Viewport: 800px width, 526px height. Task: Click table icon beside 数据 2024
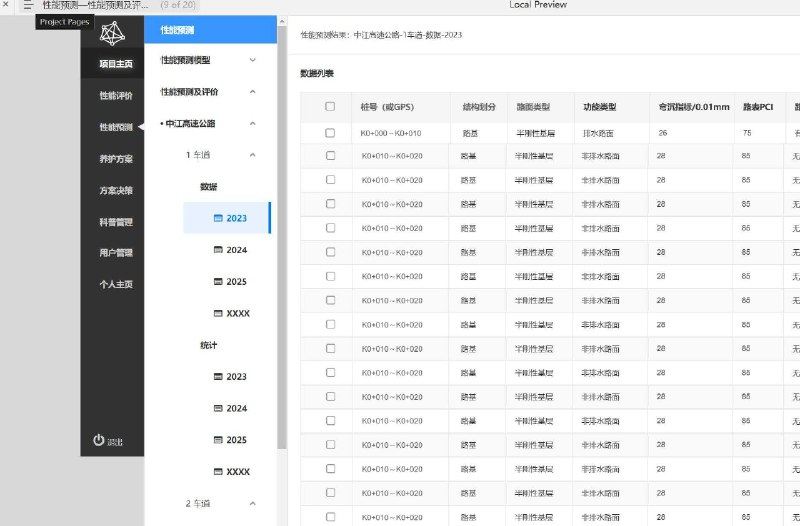point(218,250)
